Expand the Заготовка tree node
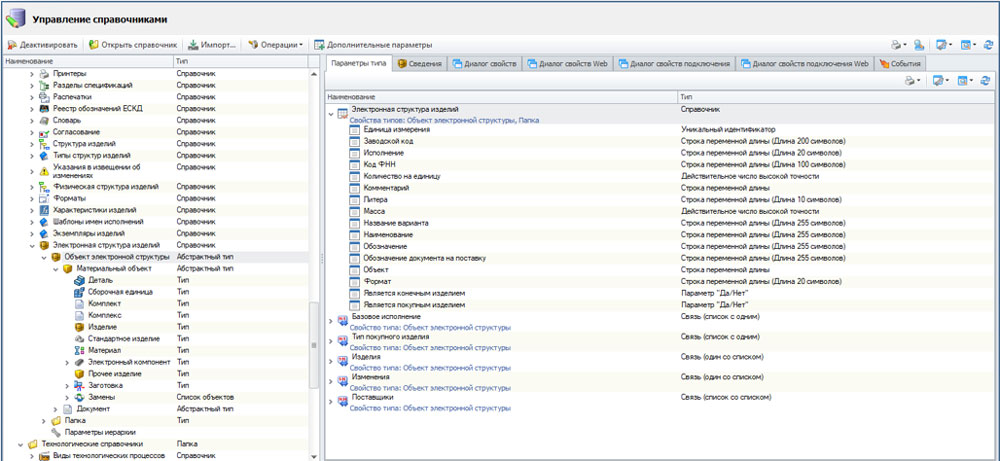The image size is (1000, 461). click(67, 385)
